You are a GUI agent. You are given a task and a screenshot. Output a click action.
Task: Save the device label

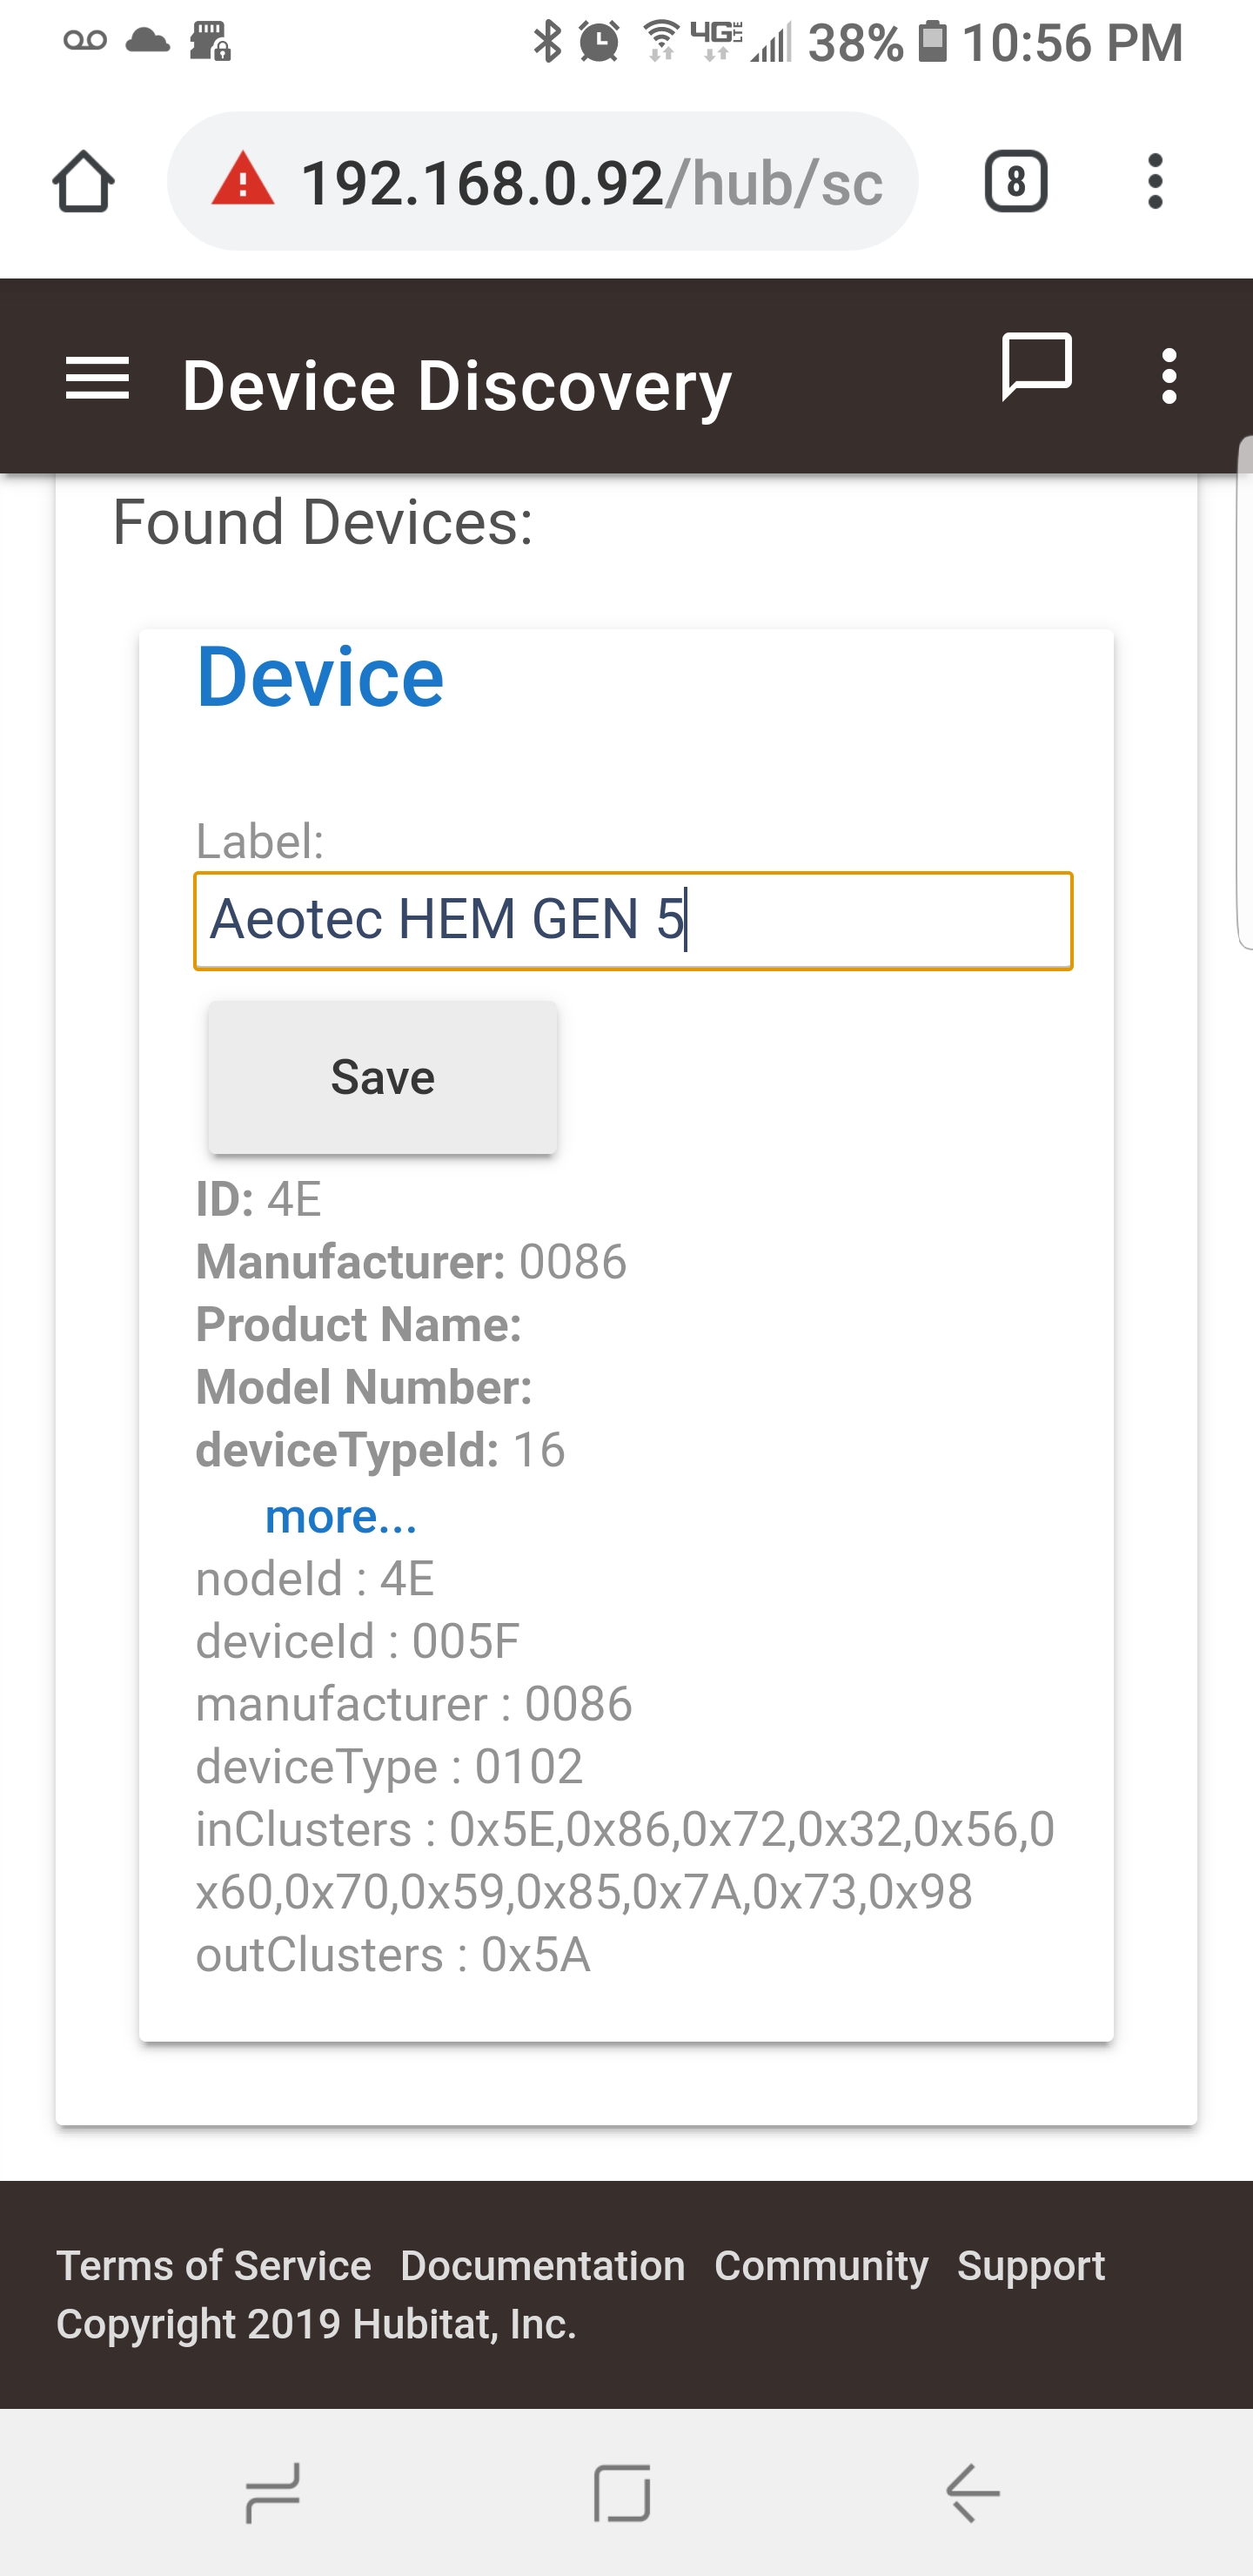(382, 1077)
